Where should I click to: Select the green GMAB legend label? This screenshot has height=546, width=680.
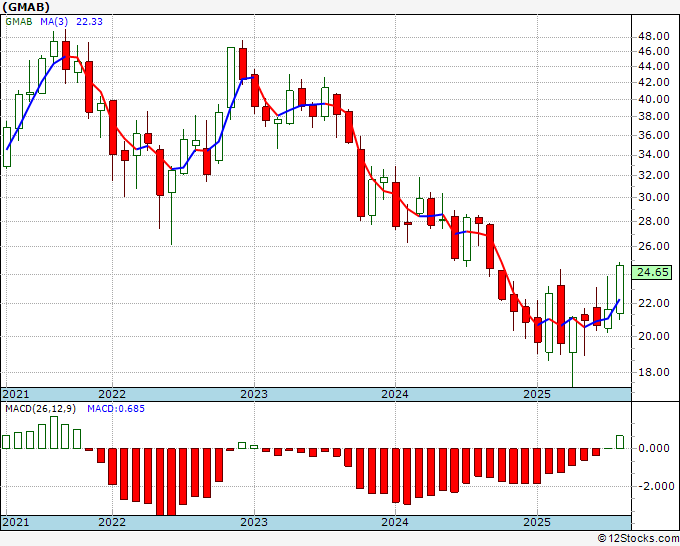pos(19,21)
